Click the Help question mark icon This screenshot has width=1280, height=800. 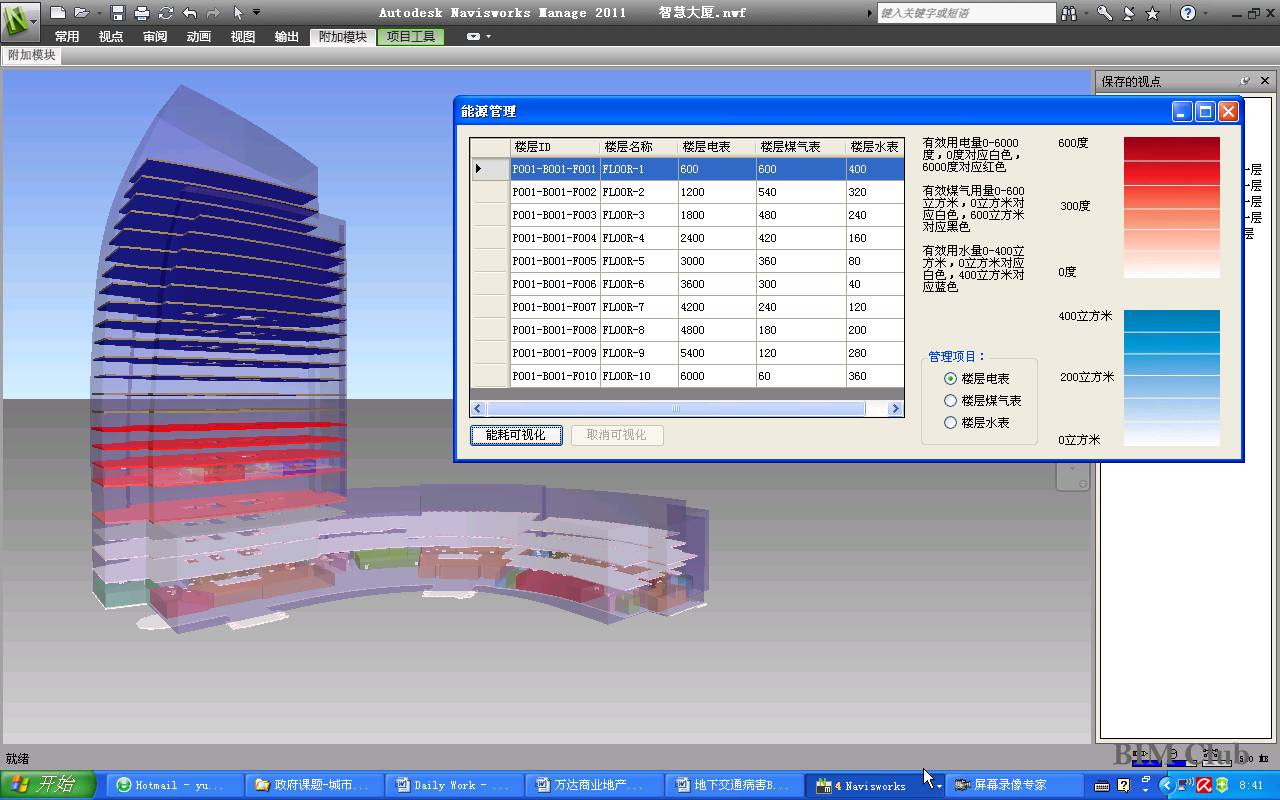click(1187, 13)
